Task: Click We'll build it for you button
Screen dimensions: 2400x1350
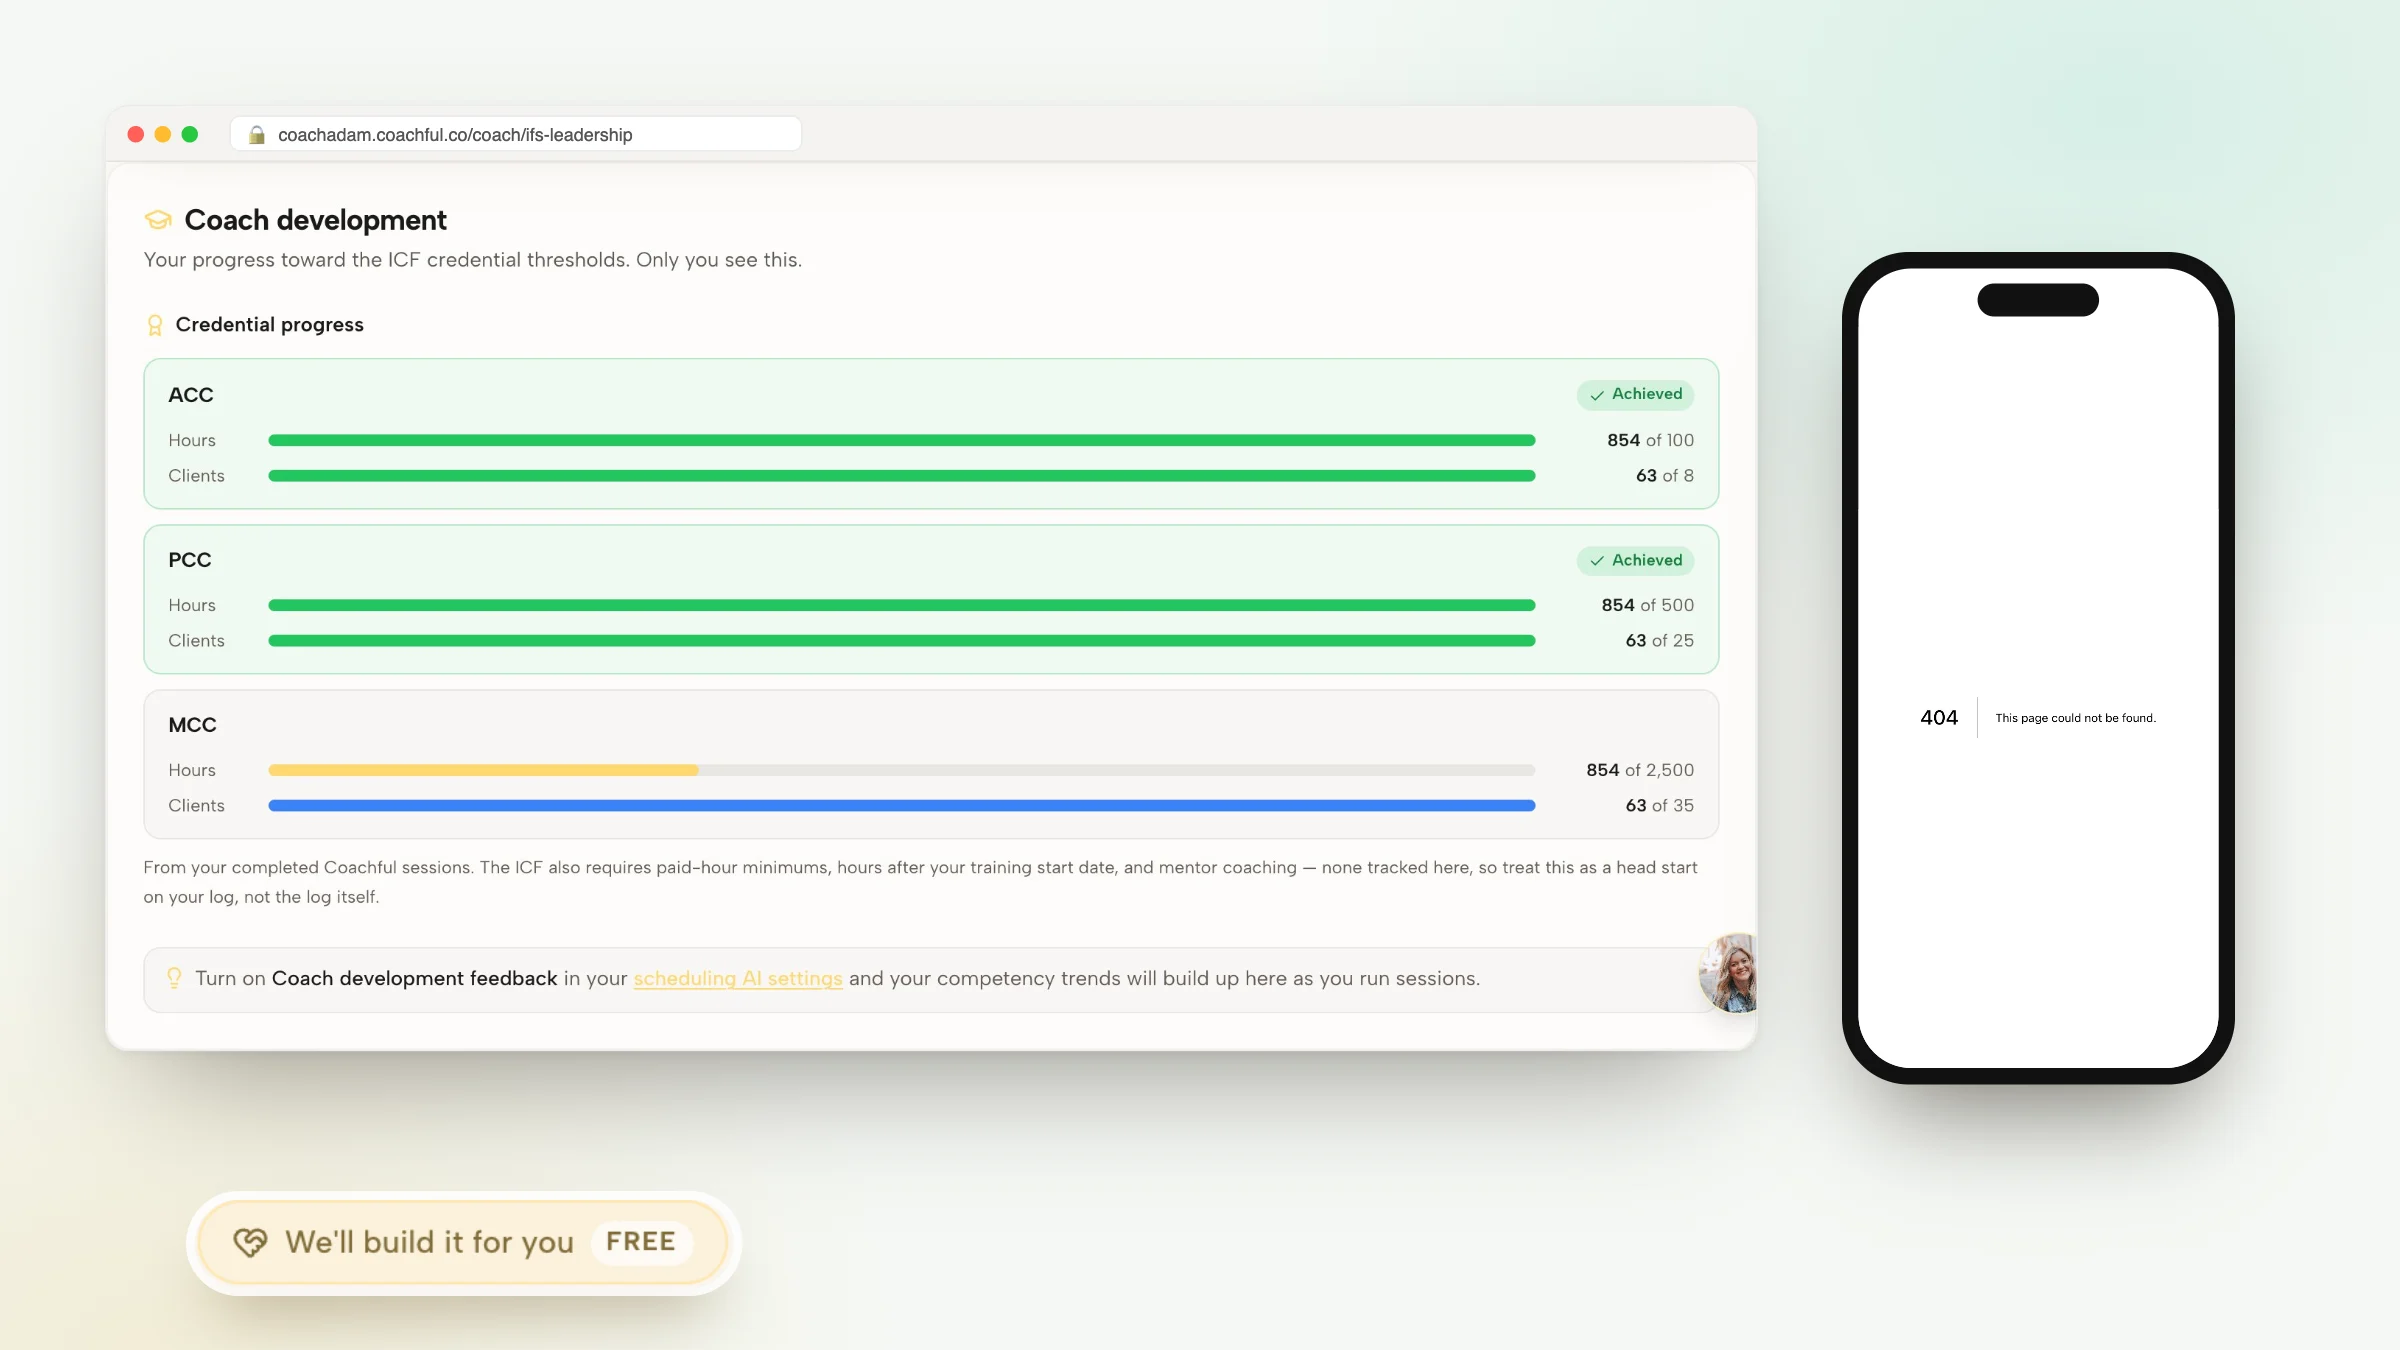Action: pos(463,1242)
